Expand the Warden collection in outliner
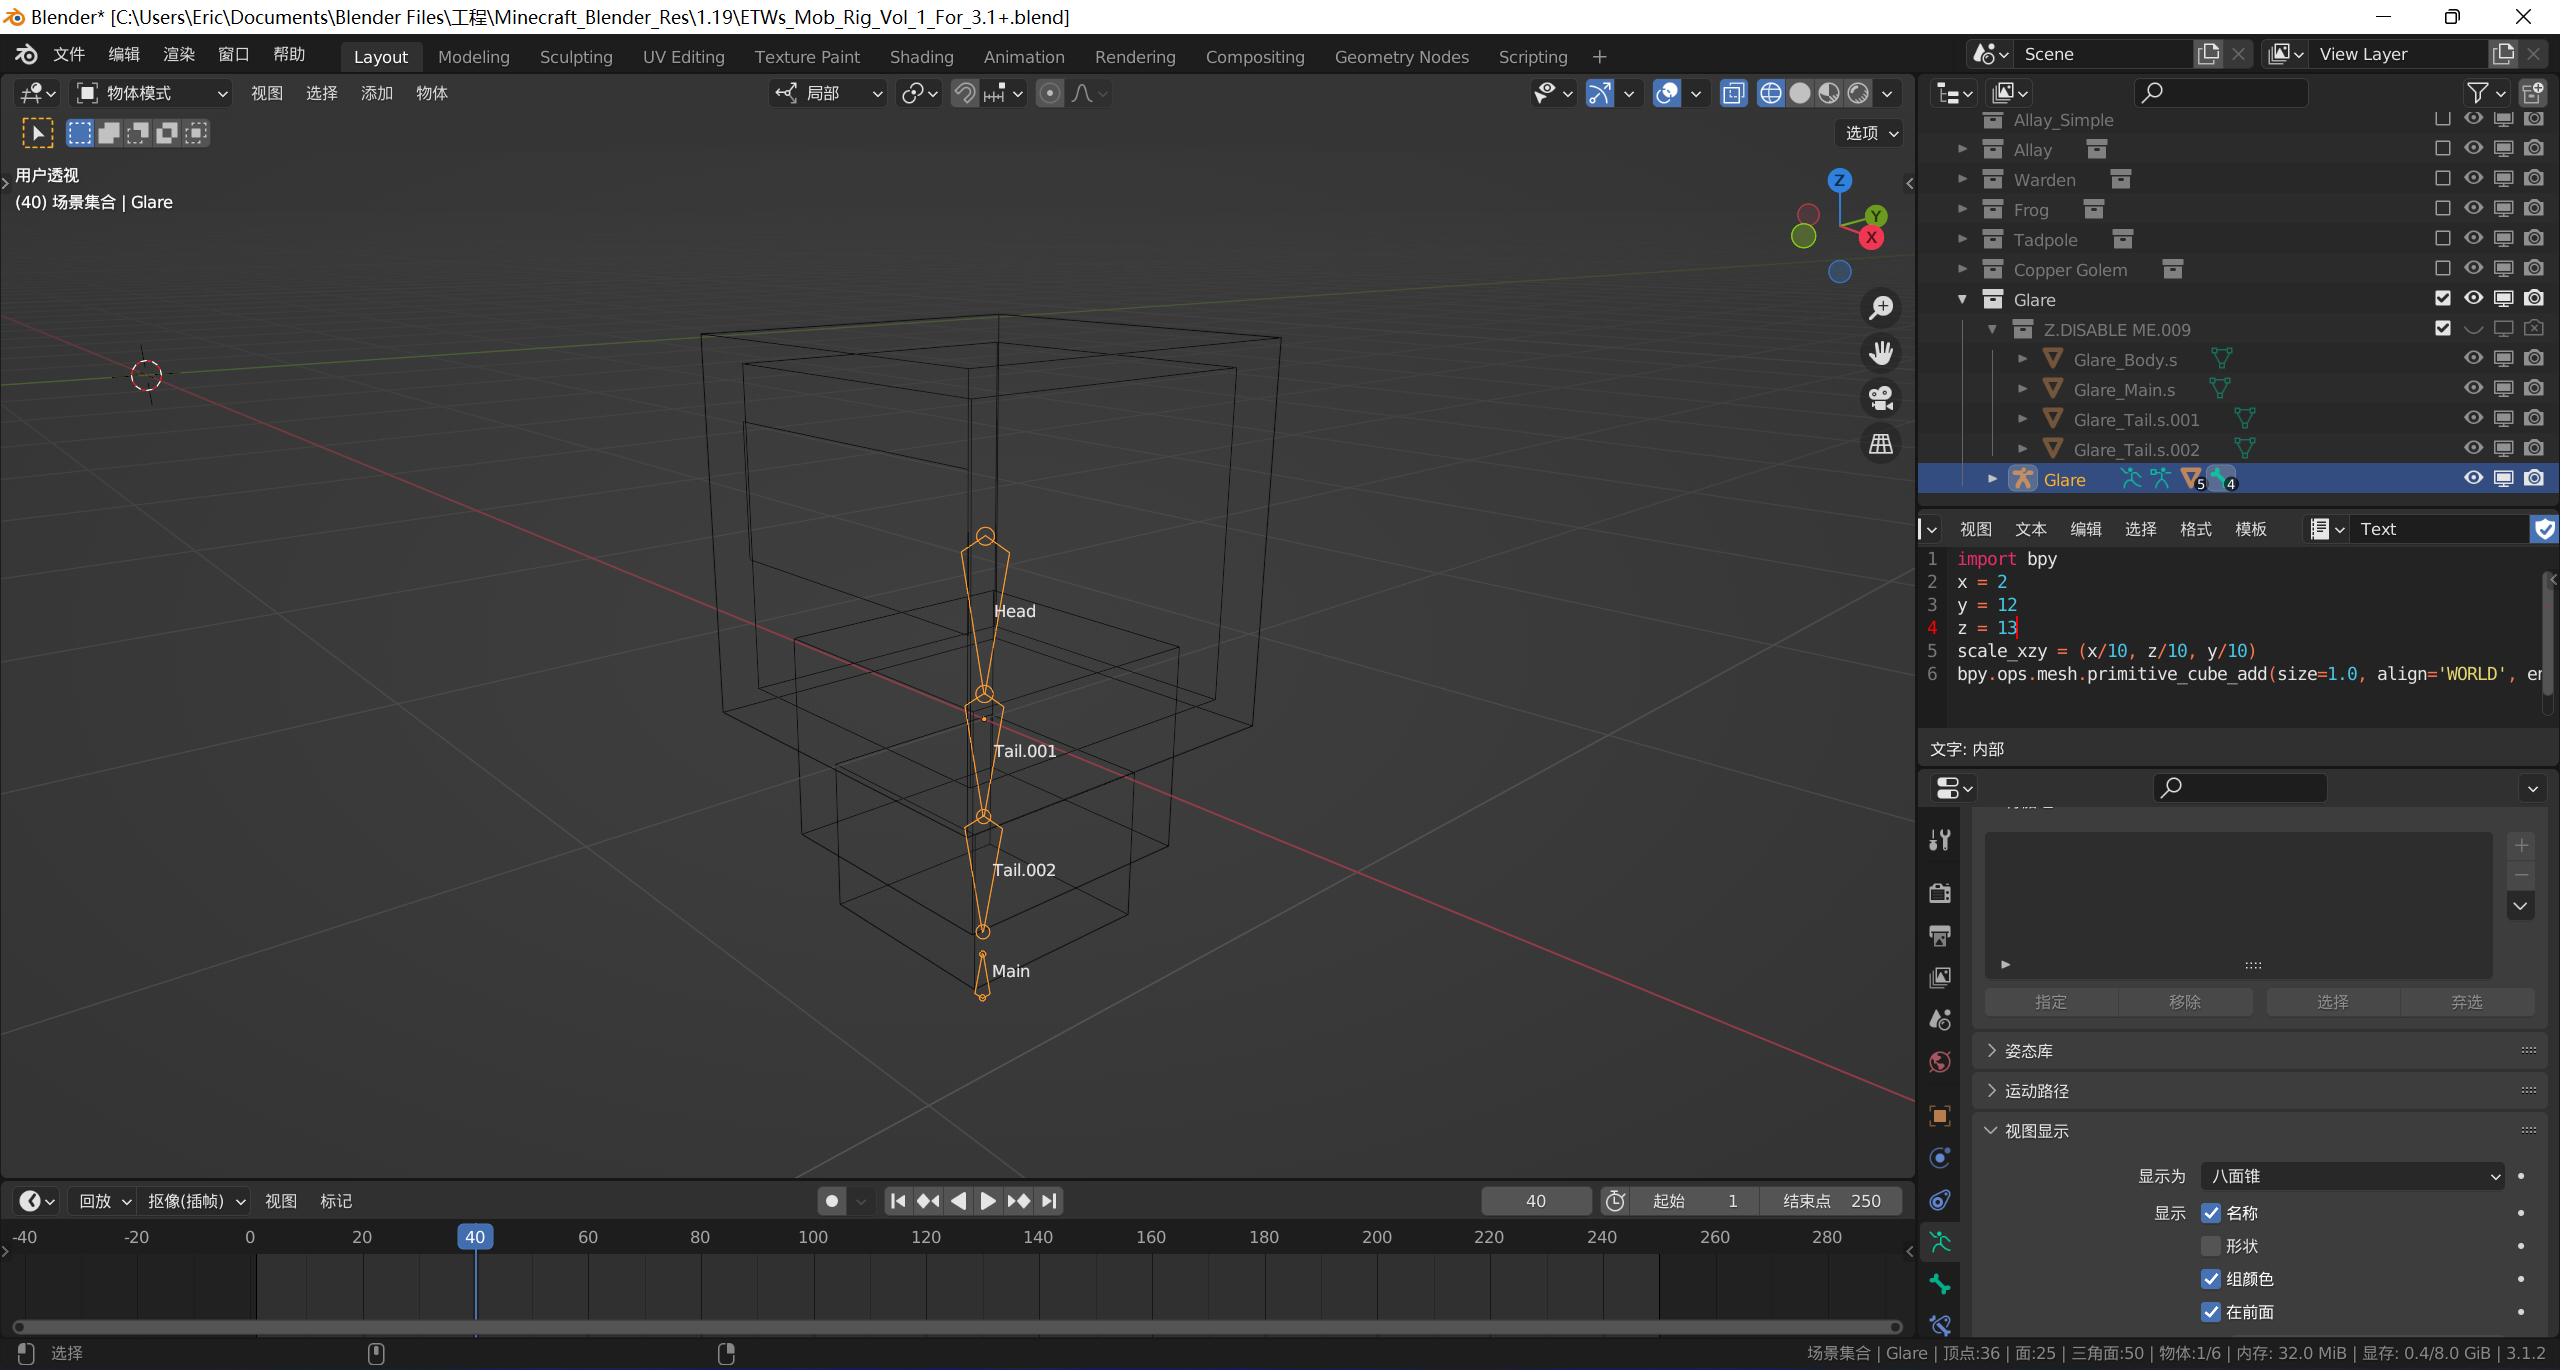This screenshot has width=2560, height=1370. (x=1962, y=179)
